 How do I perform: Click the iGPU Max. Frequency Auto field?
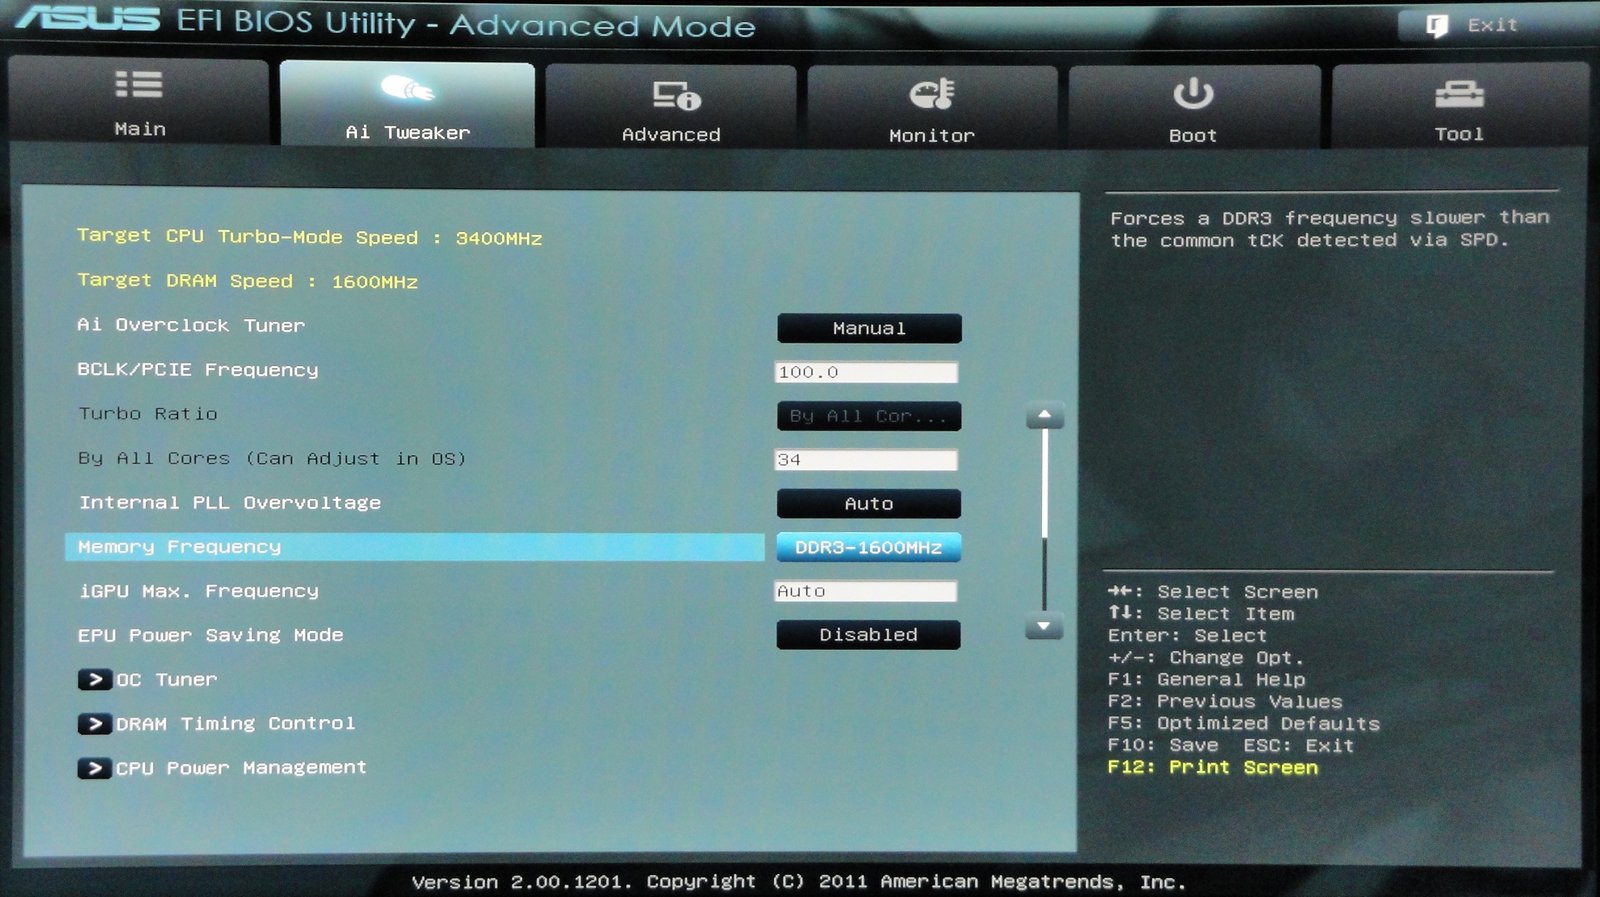click(866, 592)
